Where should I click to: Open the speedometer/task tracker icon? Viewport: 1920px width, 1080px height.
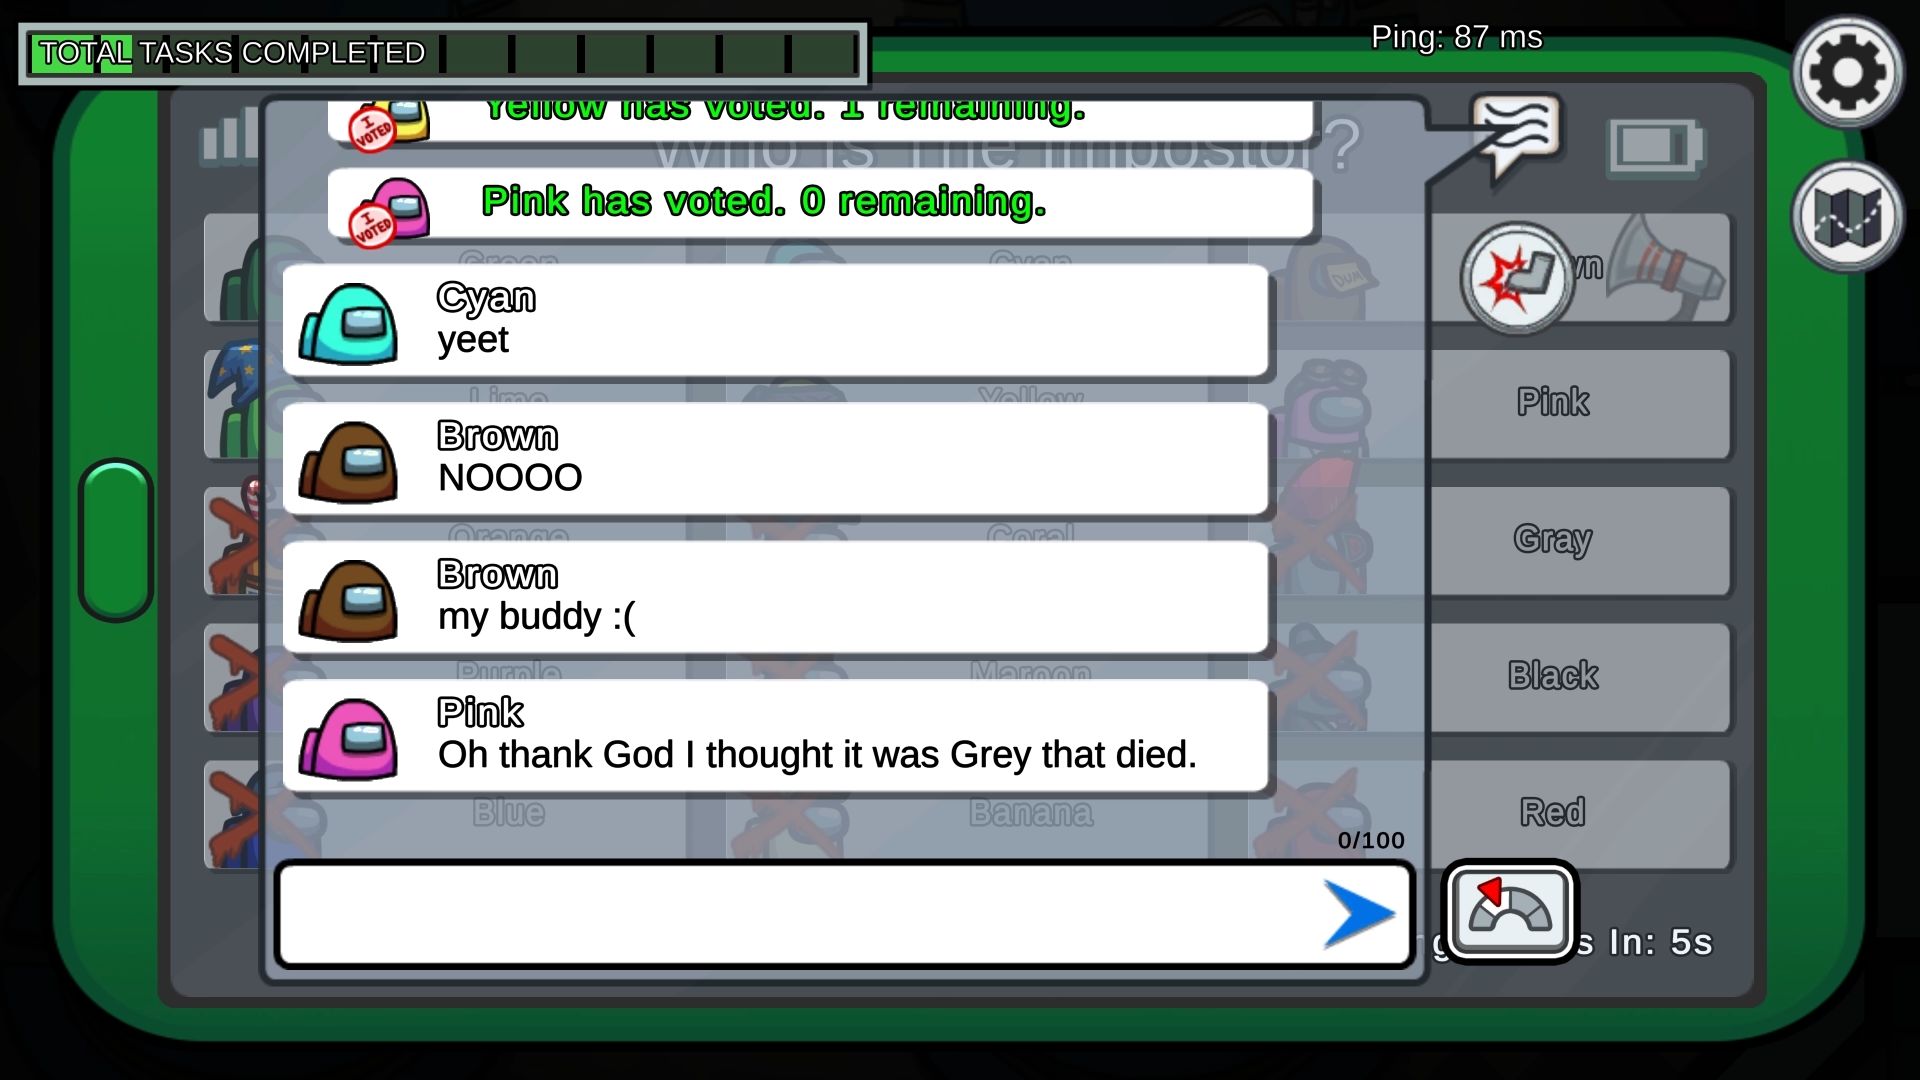(1507, 915)
